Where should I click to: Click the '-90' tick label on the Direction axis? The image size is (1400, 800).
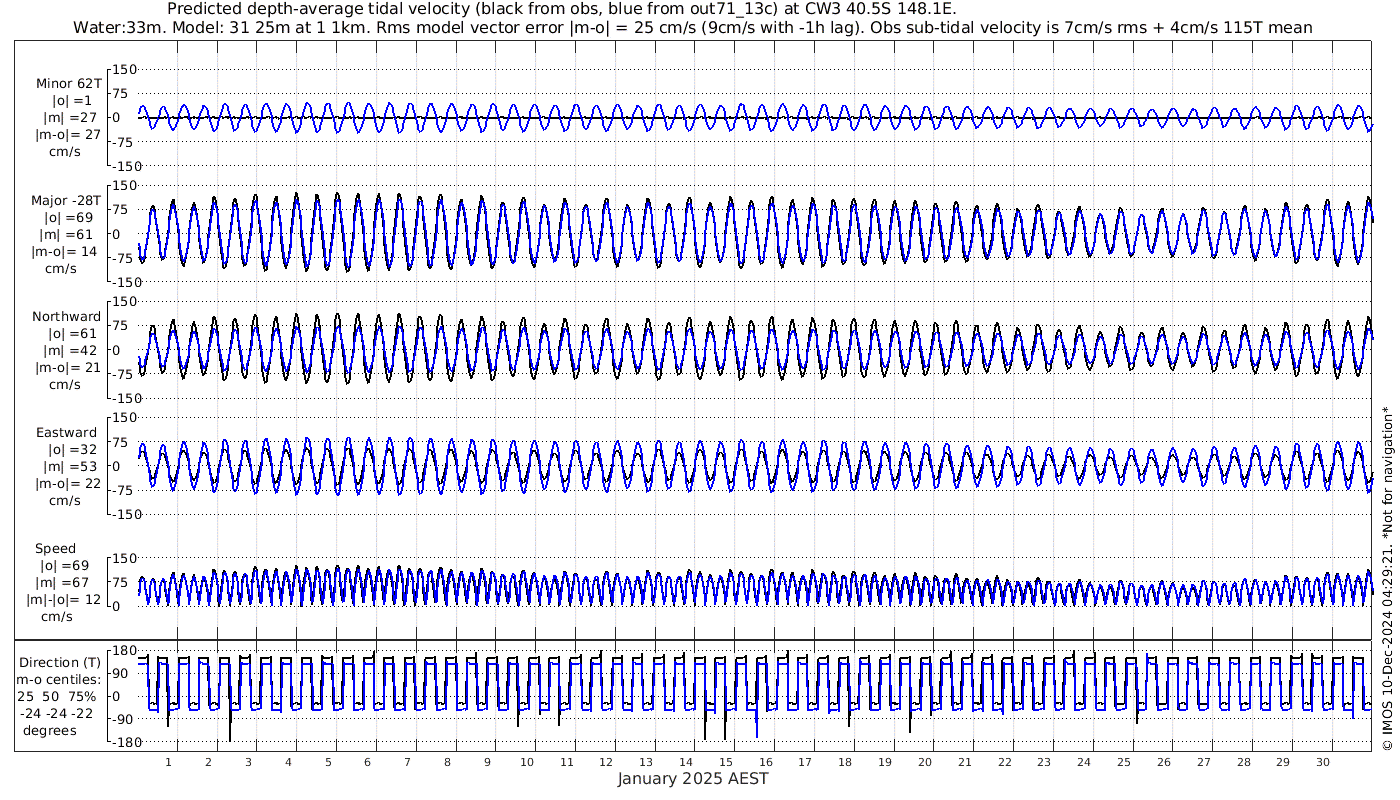click(x=124, y=719)
